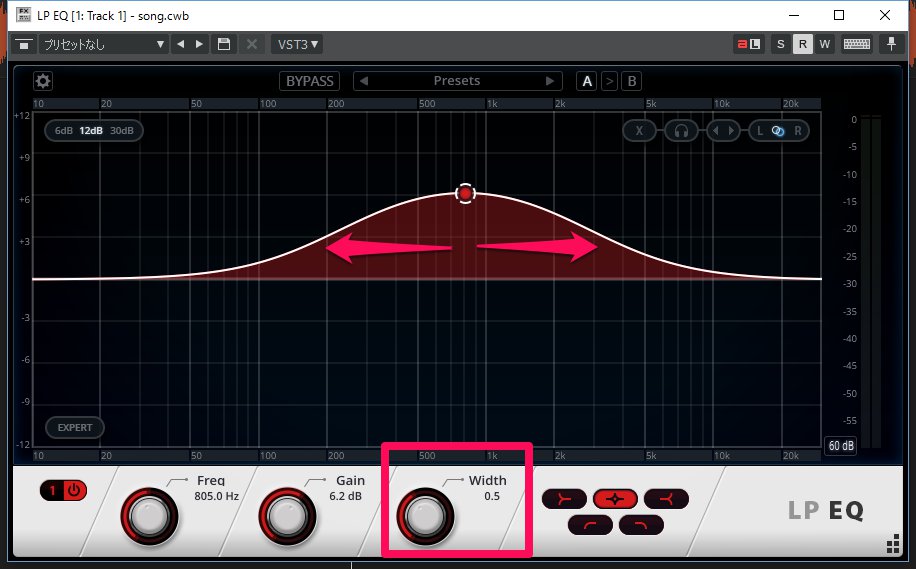Enable automation write W button
The image size is (916, 569).
(x=825, y=44)
